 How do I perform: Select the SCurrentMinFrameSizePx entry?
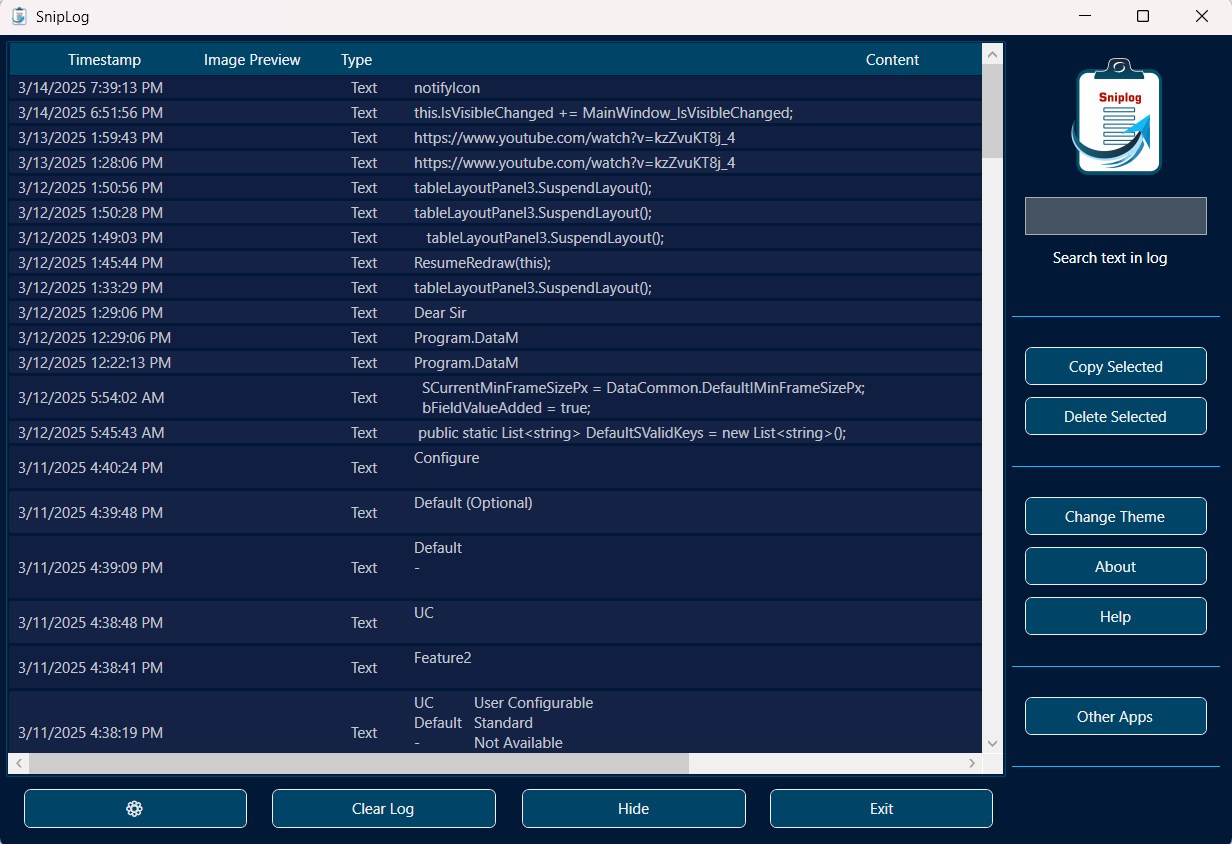click(x=496, y=398)
